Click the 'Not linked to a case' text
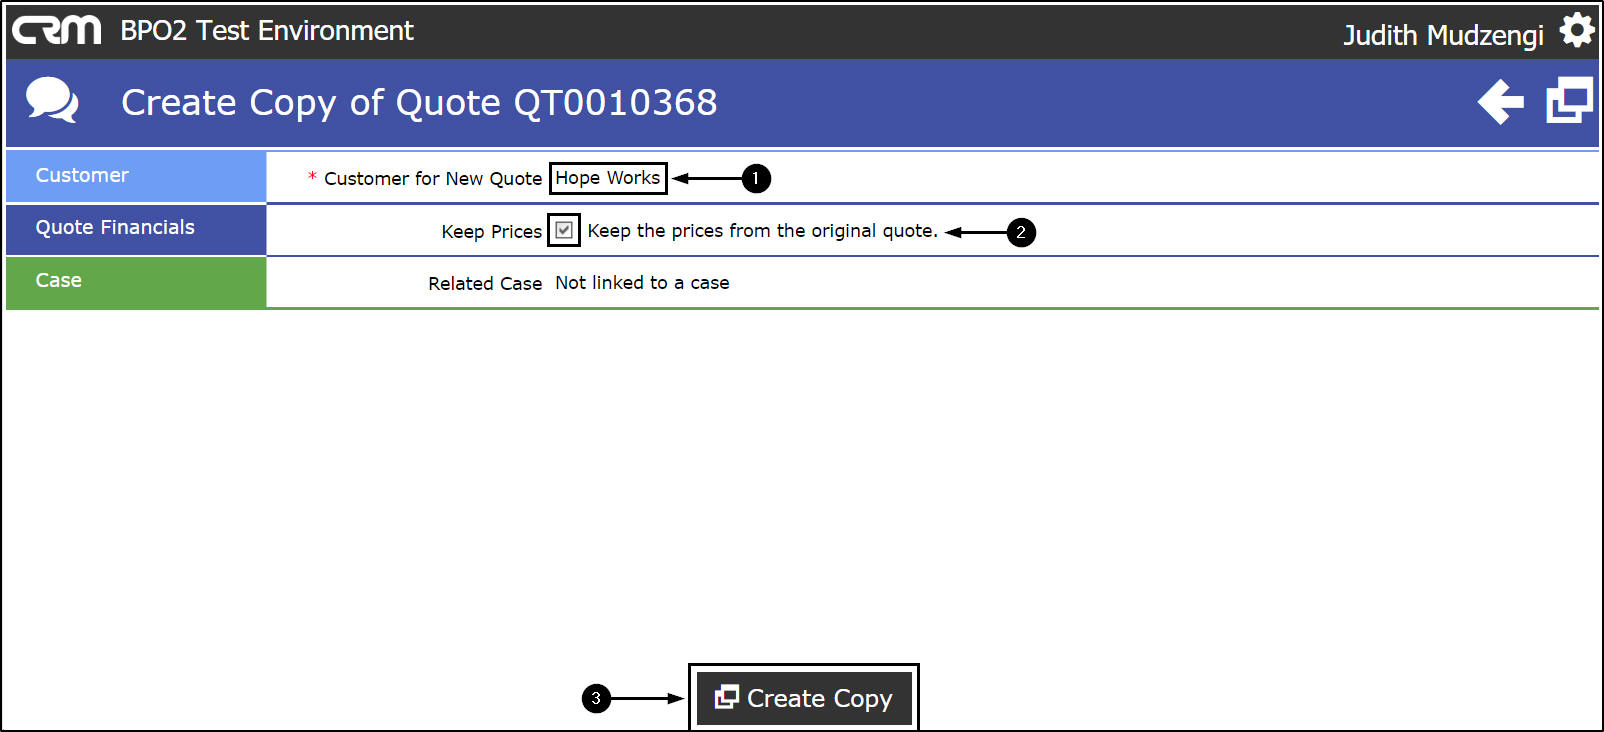The width and height of the screenshot is (1604, 732). [x=642, y=283]
